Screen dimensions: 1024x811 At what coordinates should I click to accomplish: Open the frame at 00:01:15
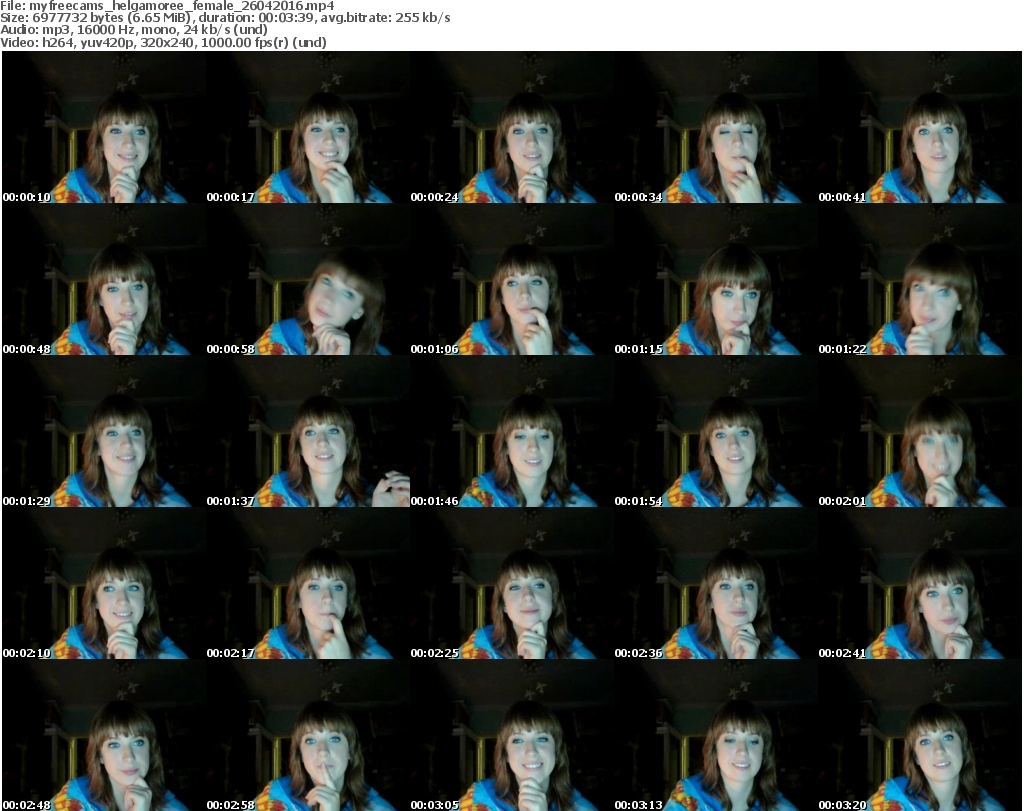pos(716,279)
